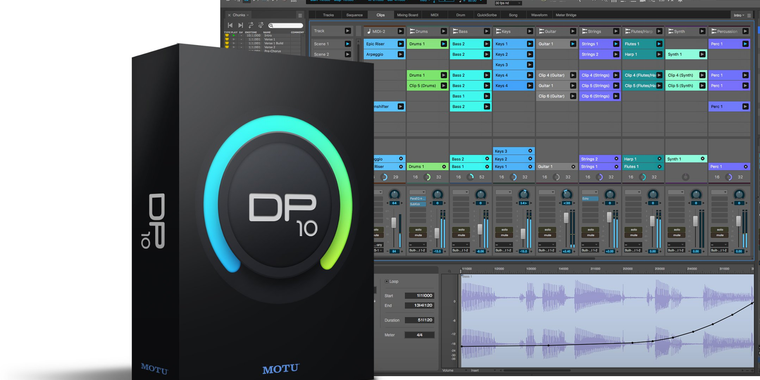The image size is (760, 380).
Task: Click the Meter 4/4 field
Action: pyautogui.click(x=419, y=335)
